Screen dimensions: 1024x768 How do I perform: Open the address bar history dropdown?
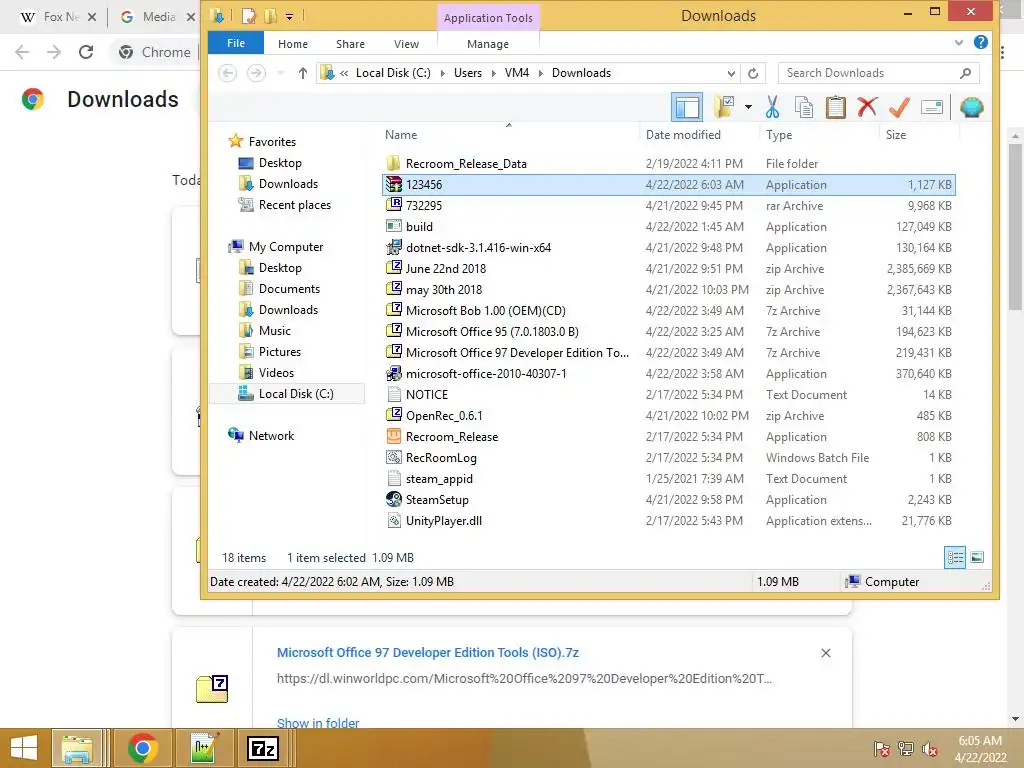pos(731,73)
